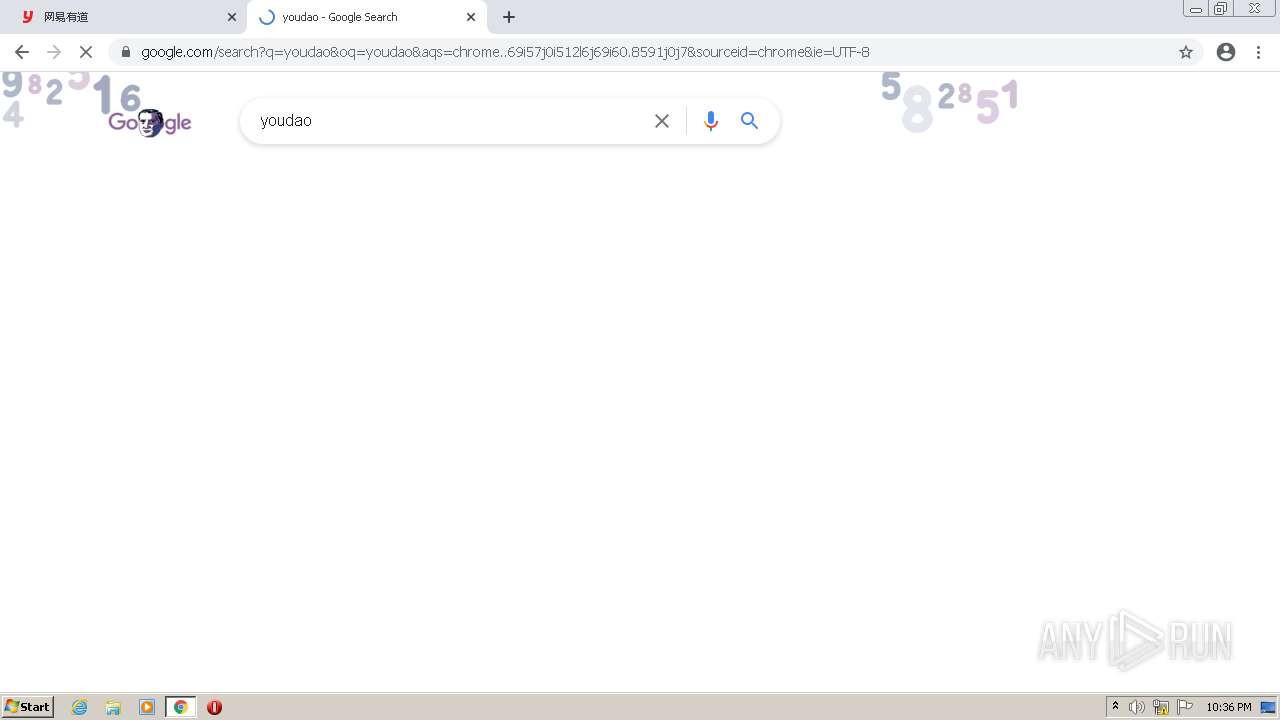The height and width of the screenshot is (720, 1280).
Task: Close the 网易有道 tab
Action: (x=232, y=17)
